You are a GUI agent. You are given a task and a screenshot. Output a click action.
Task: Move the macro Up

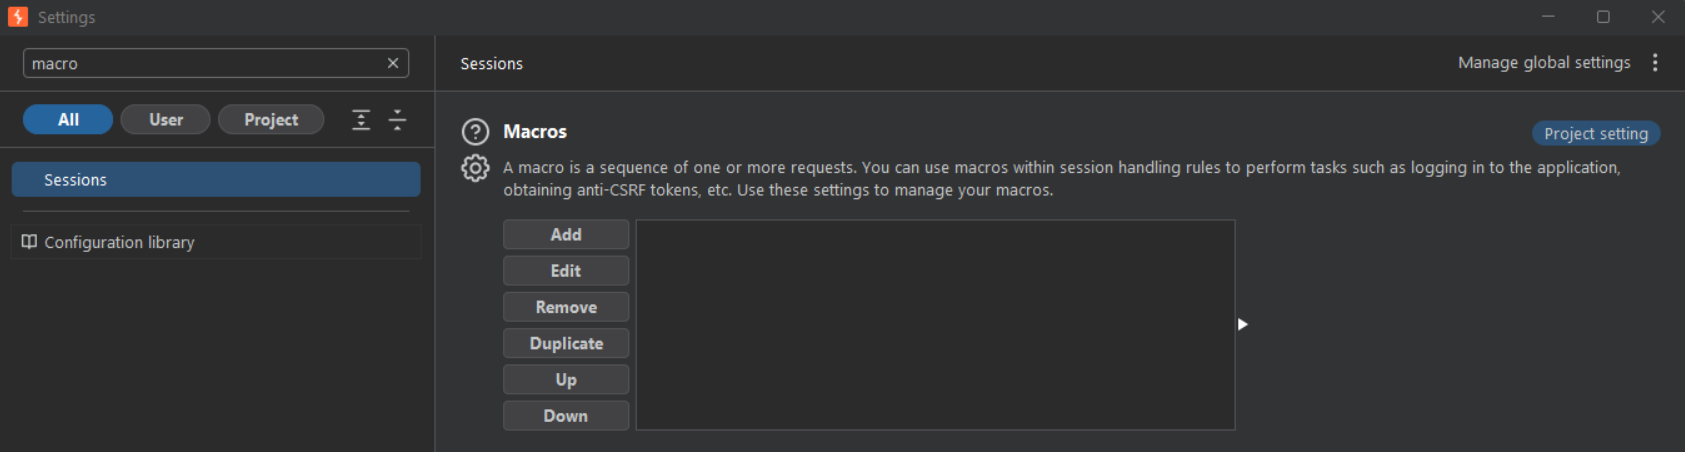[x=566, y=380]
